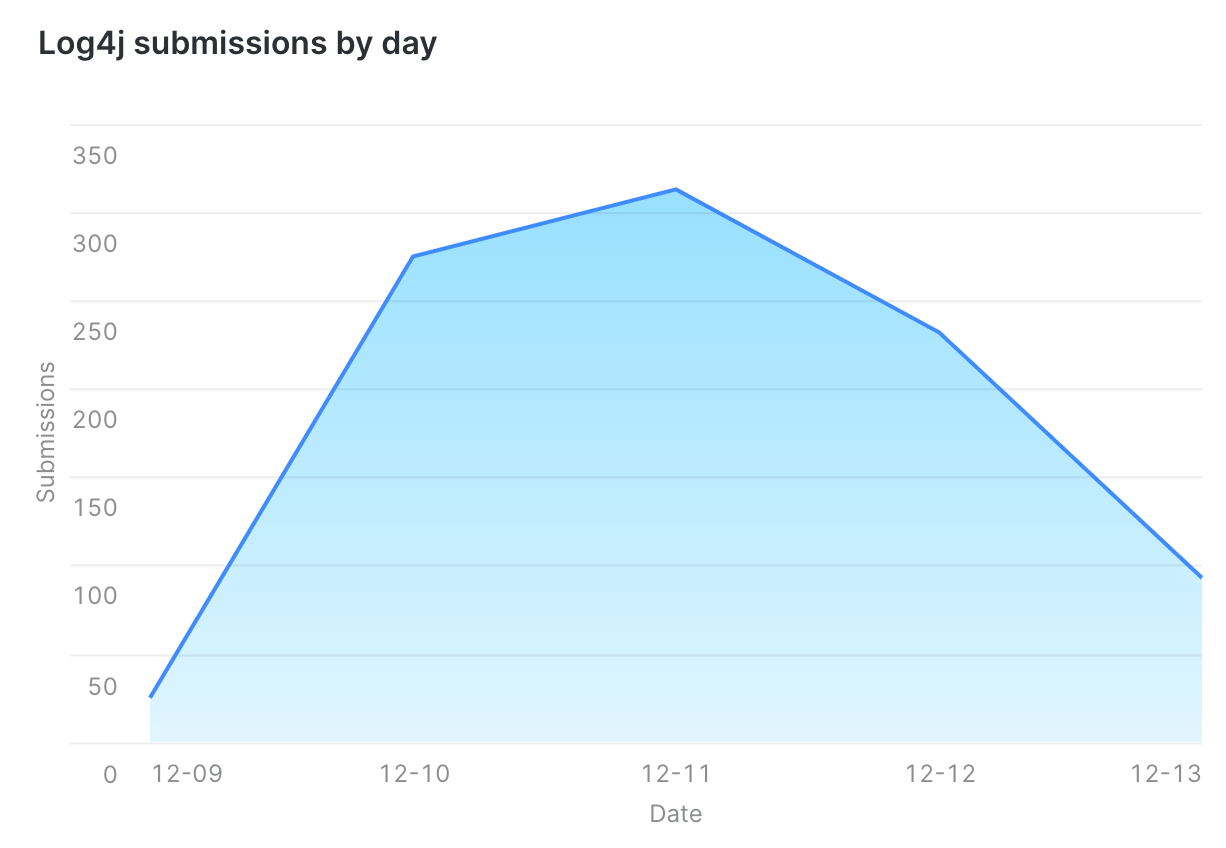Click the Date x-axis label
This screenshot has height=848, width=1226.
[x=675, y=814]
